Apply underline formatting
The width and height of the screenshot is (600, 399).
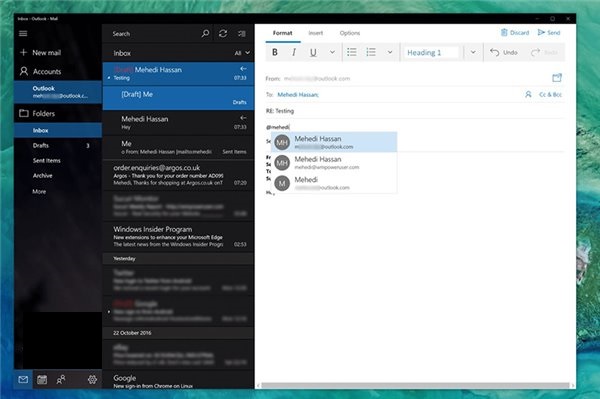(313, 52)
